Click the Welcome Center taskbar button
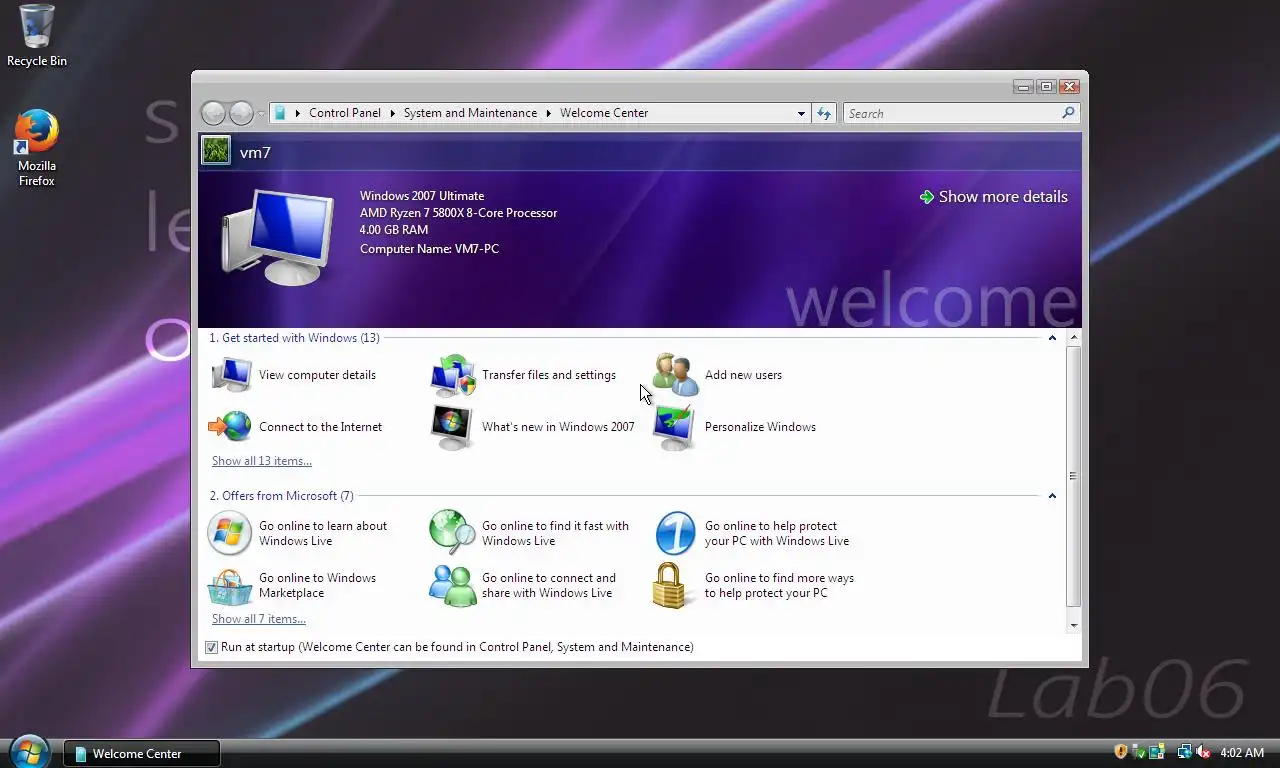The width and height of the screenshot is (1280, 768). pyautogui.click(x=142, y=754)
